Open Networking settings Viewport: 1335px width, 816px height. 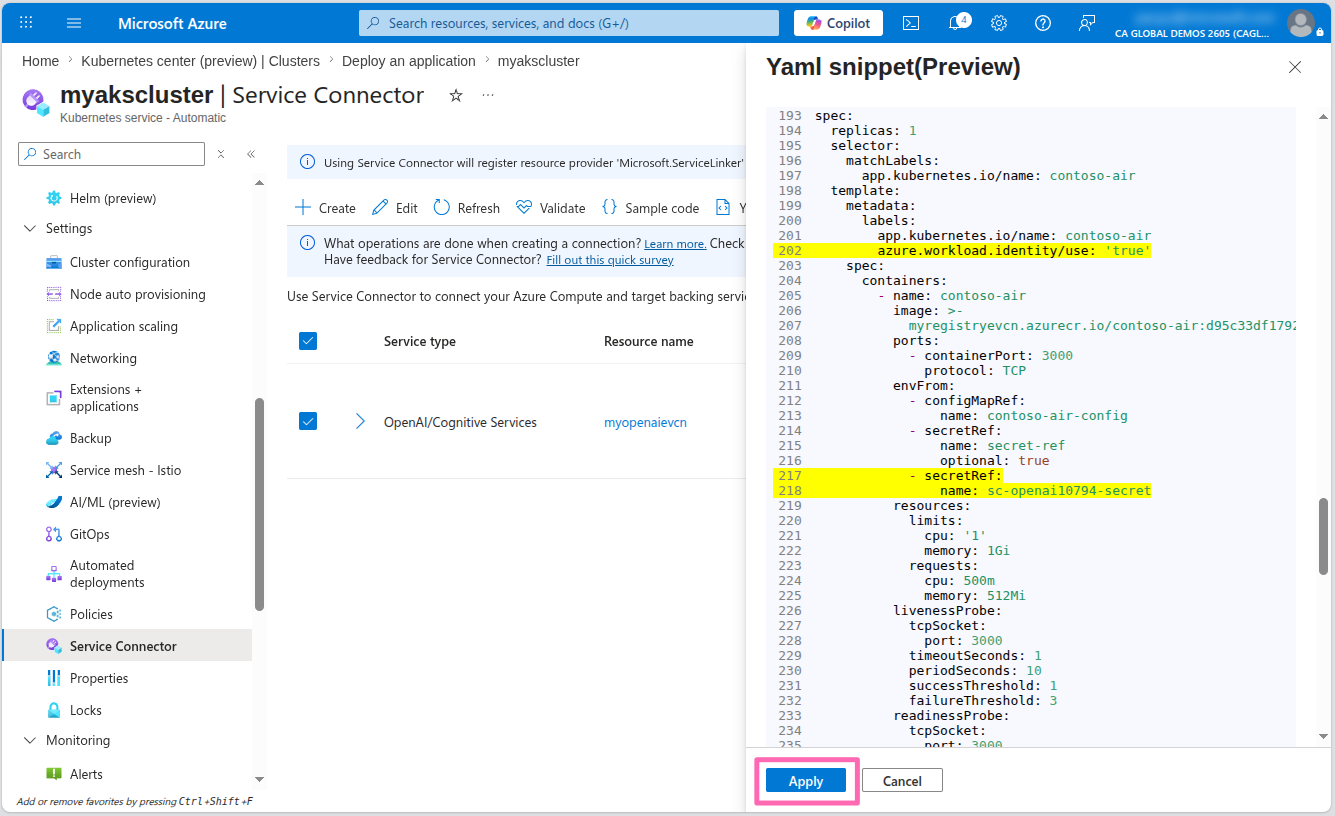(103, 358)
